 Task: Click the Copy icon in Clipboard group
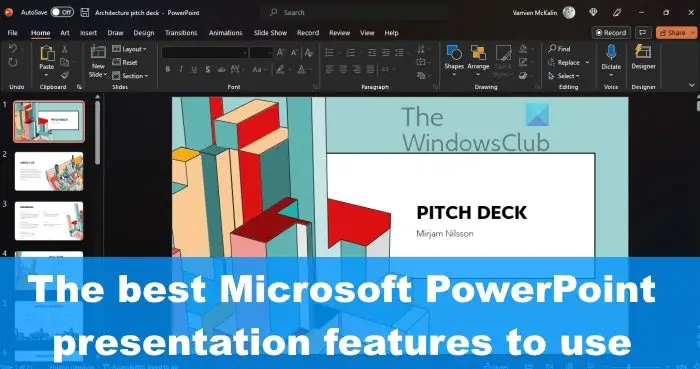point(65,62)
